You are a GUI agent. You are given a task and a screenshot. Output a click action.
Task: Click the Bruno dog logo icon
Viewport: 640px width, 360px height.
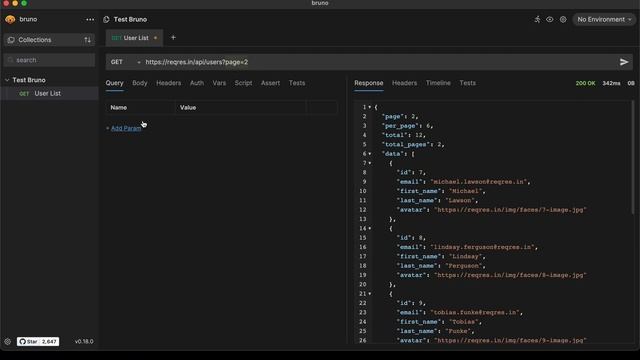click(10, 19)
